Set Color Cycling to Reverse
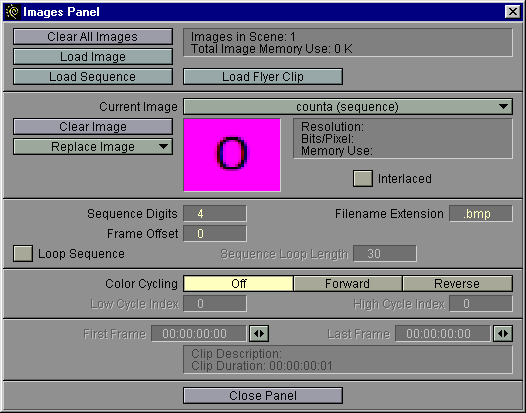This screenshot has width=526, height=413. (x=457, y=283)
